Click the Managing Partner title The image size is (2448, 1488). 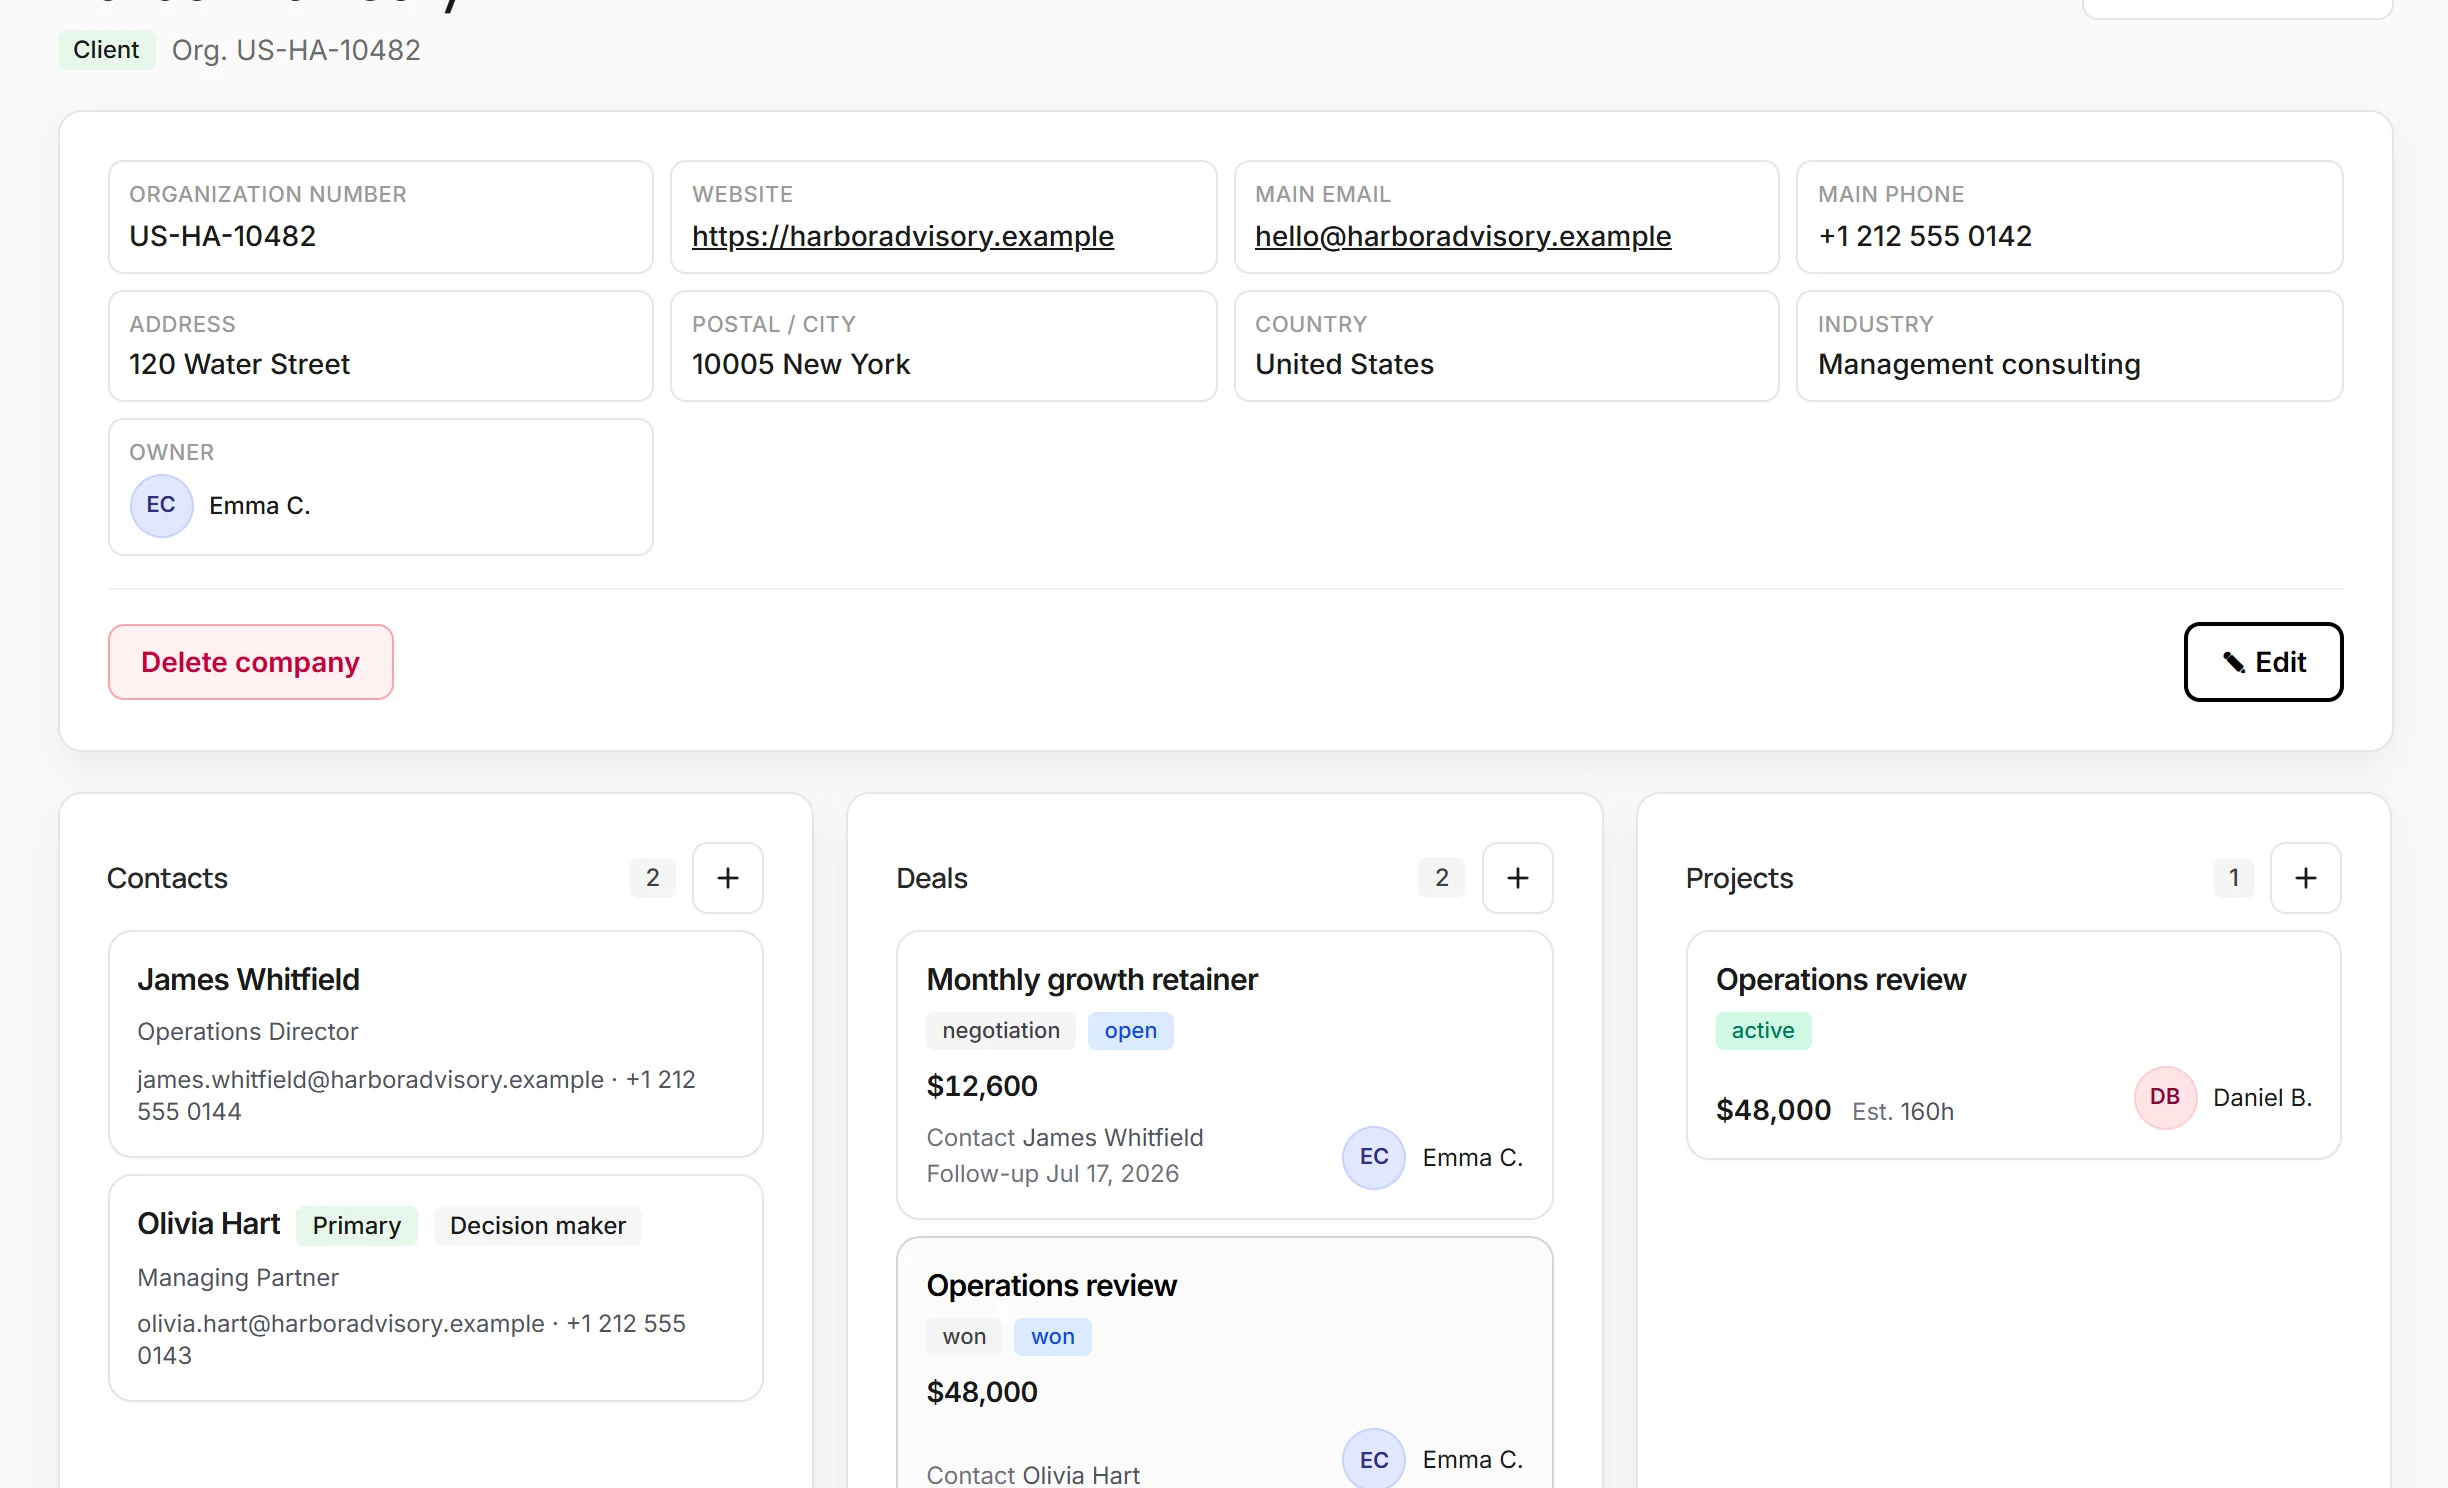pyautogui.click(x=237, y=1277)
